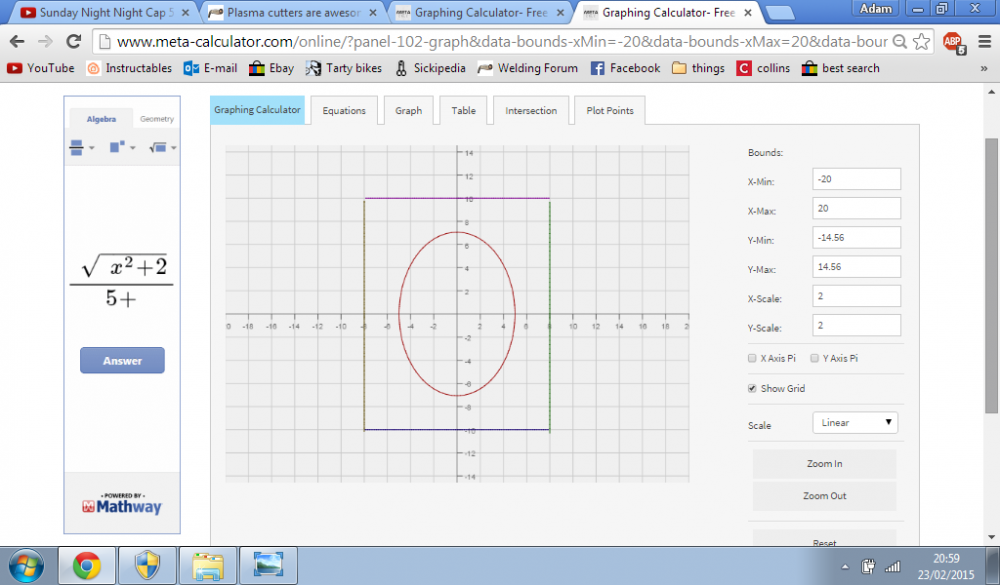Bookmark this page with the star icon
1000x585 pixels.
pyautogui.click(x=922, y=42)
